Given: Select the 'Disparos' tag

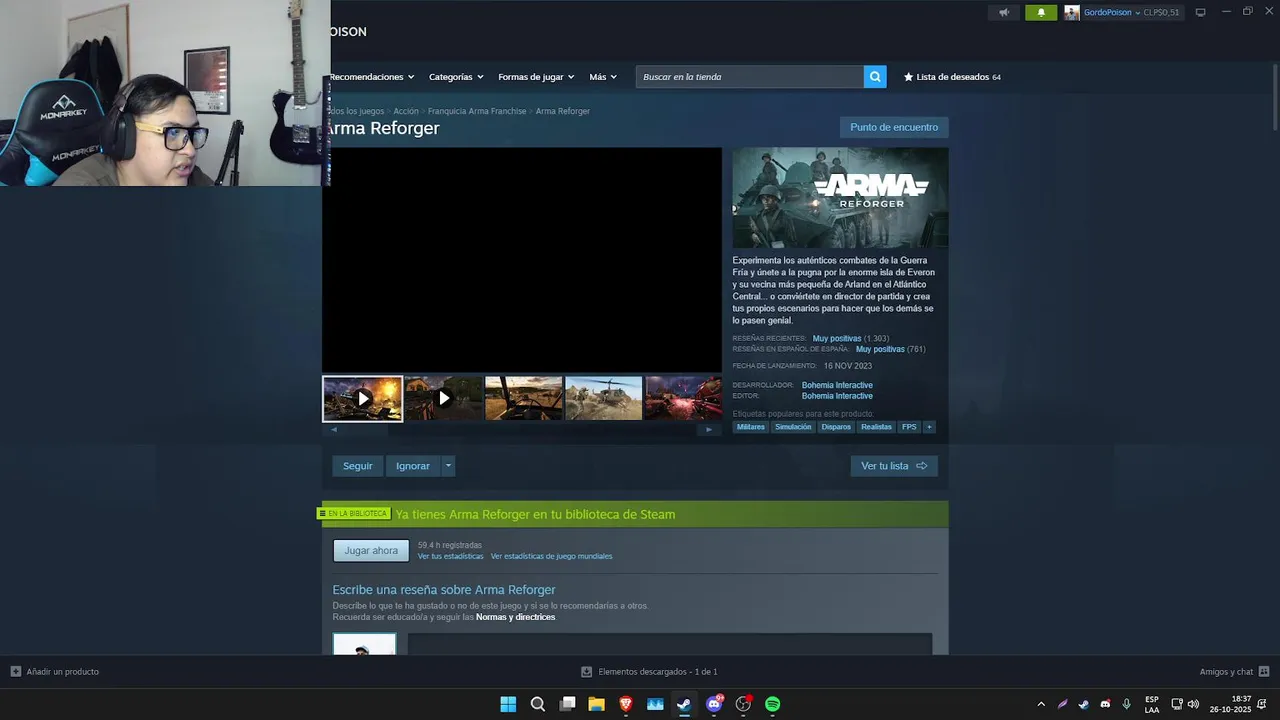Looking at the screenshot, I should click(836, 427).
